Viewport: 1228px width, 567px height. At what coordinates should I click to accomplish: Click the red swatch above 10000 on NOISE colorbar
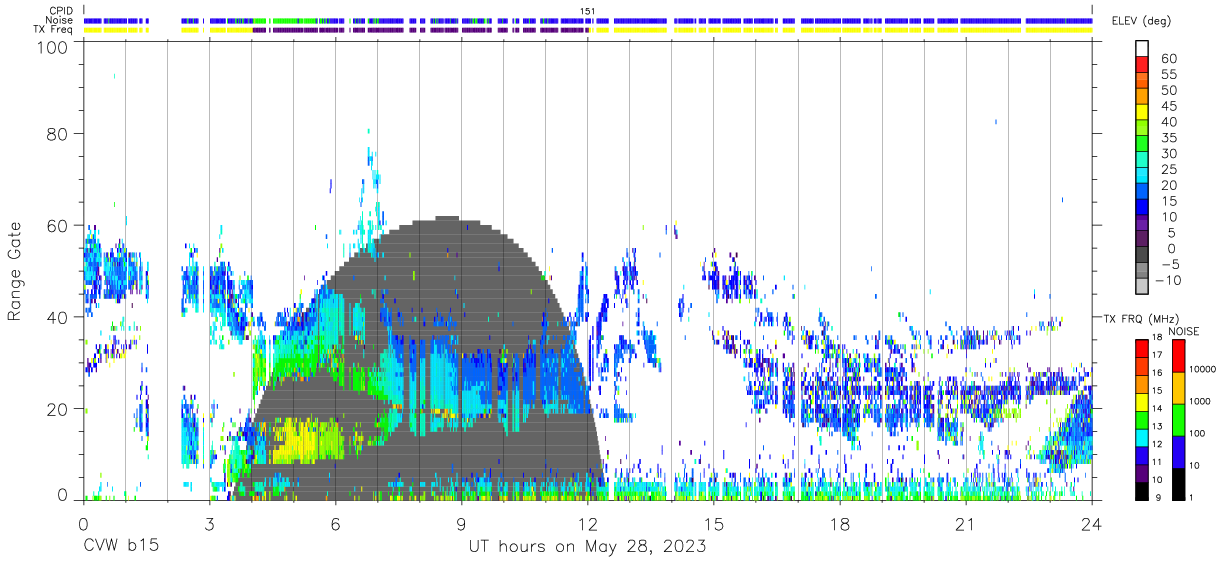coord(1178,355)
